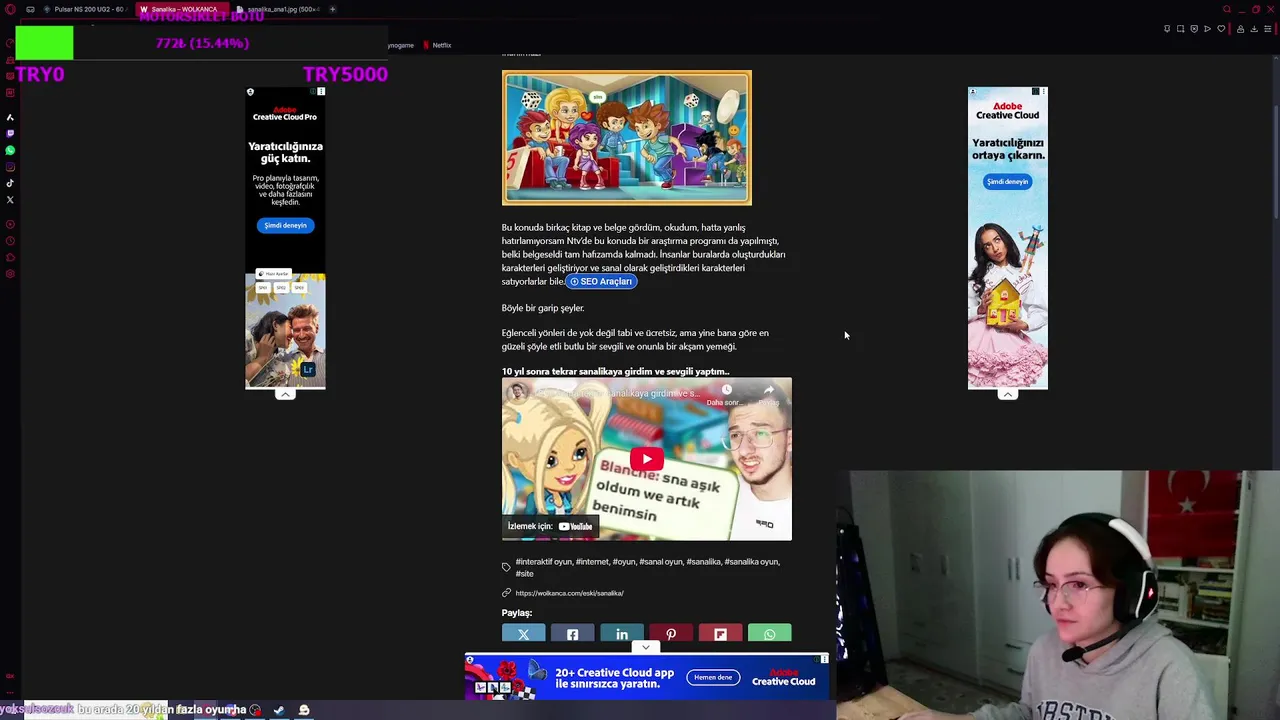The width and height of the screenshot is (1280, 720).
Task: Click the browser search icon in the title bar
Action: (x=1227, y=9)
